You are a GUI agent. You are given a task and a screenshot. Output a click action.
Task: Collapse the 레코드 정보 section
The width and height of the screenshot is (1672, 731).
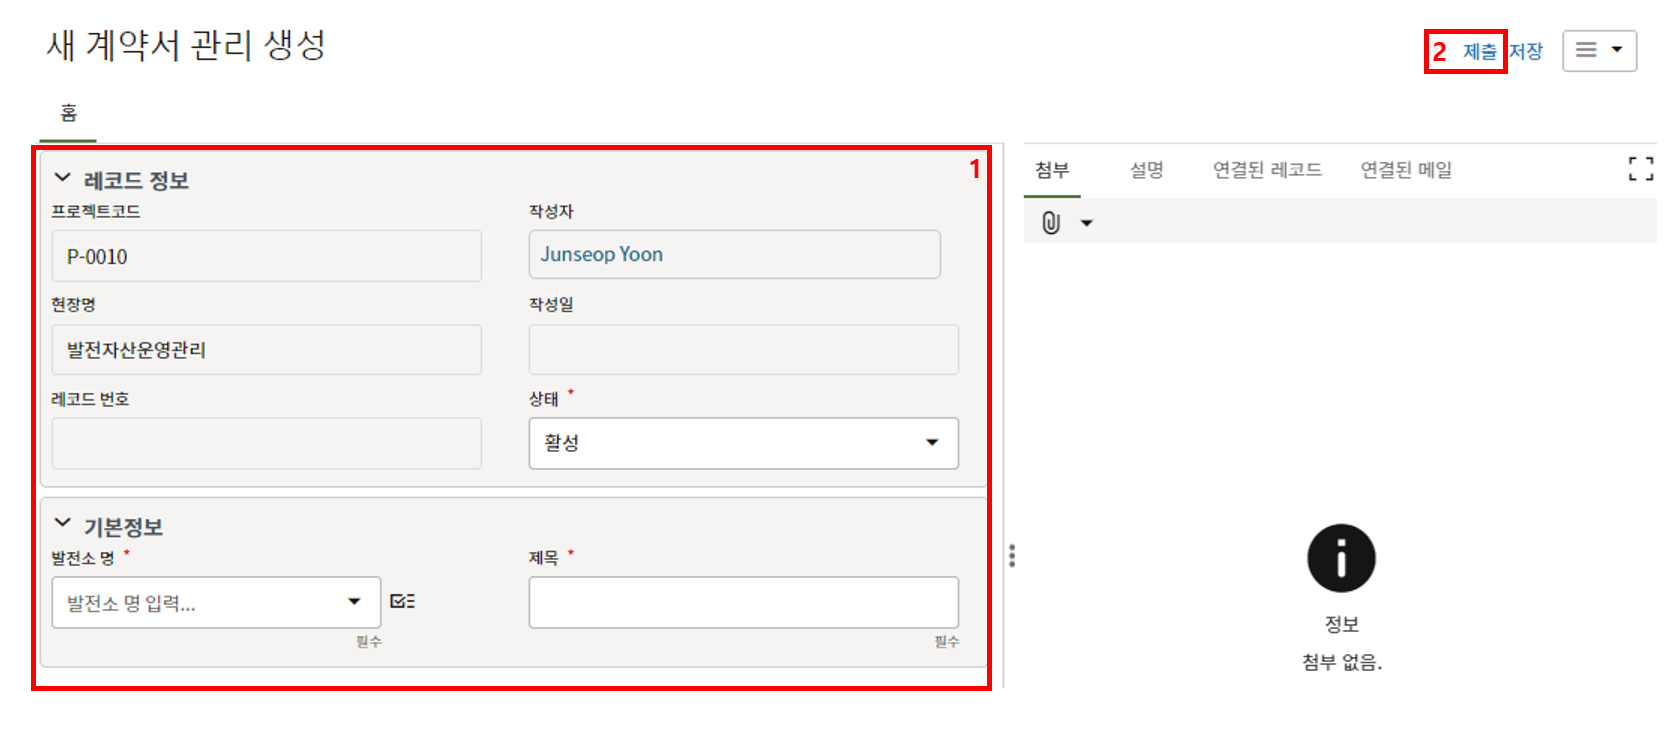point(63,178)
